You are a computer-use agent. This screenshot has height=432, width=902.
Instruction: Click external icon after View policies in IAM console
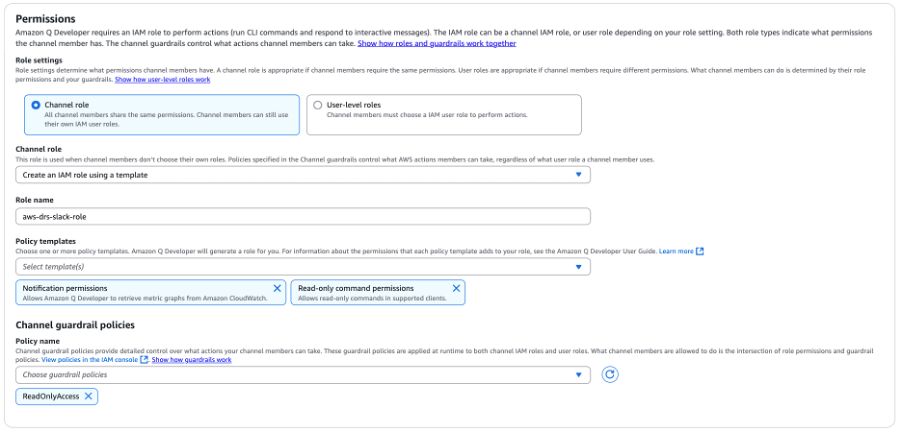(x=144, y=360)
